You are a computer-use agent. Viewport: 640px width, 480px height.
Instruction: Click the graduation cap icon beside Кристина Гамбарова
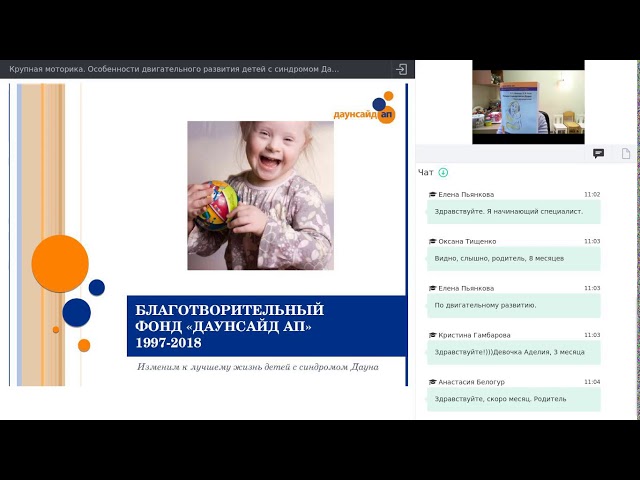coord(432,335)
